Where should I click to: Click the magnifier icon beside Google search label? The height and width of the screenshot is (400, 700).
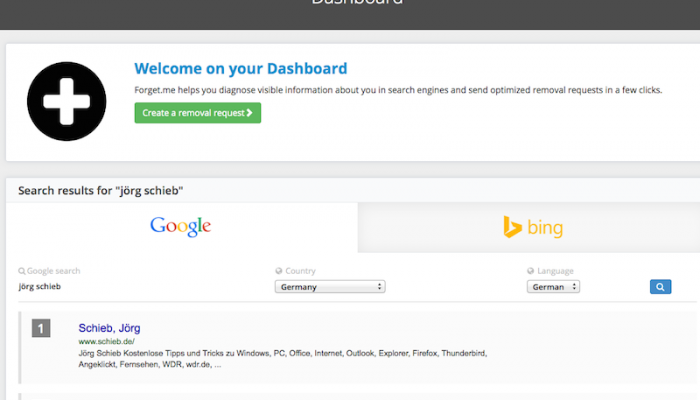pos(21,271)
